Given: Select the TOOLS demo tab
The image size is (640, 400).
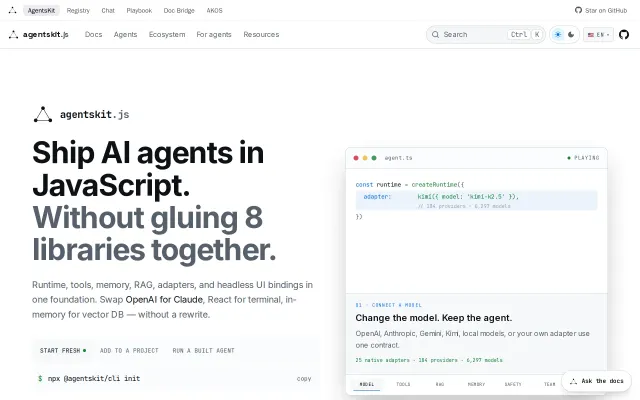Looking at the screenshot, I should click(x=403, y=384).
